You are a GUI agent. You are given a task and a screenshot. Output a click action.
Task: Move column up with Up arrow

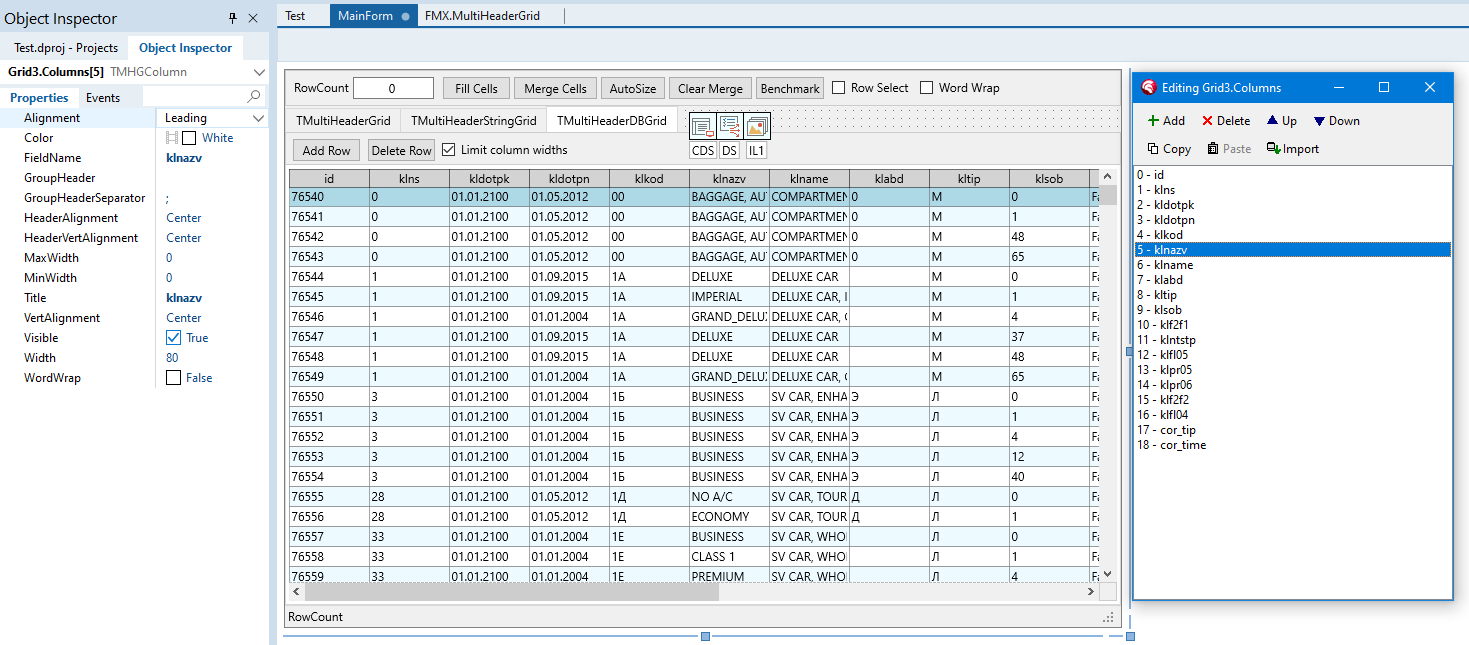point(1272,121)
